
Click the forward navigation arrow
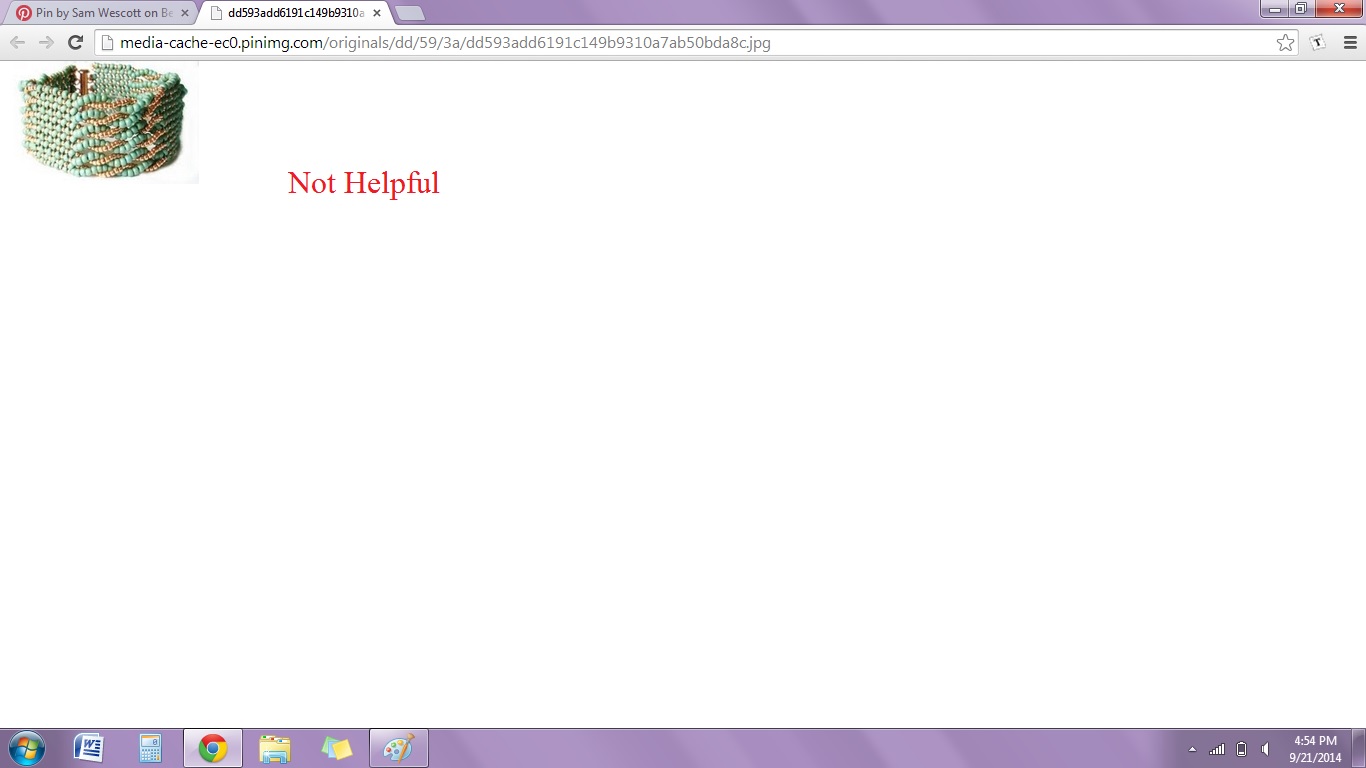[x=46, y=42]
